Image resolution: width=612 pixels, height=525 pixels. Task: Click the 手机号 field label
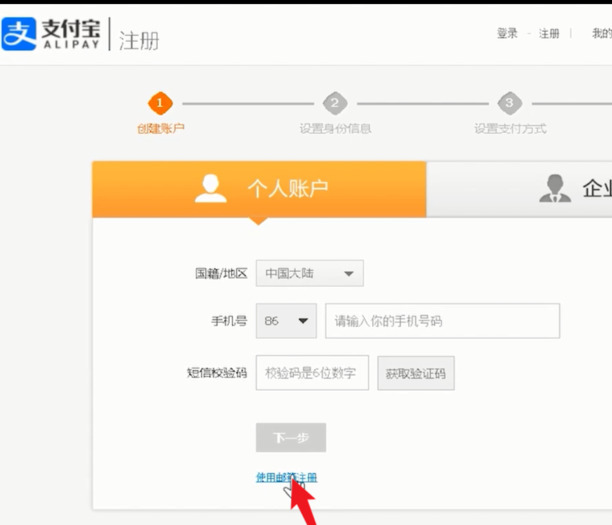click(x=229, y=321)
